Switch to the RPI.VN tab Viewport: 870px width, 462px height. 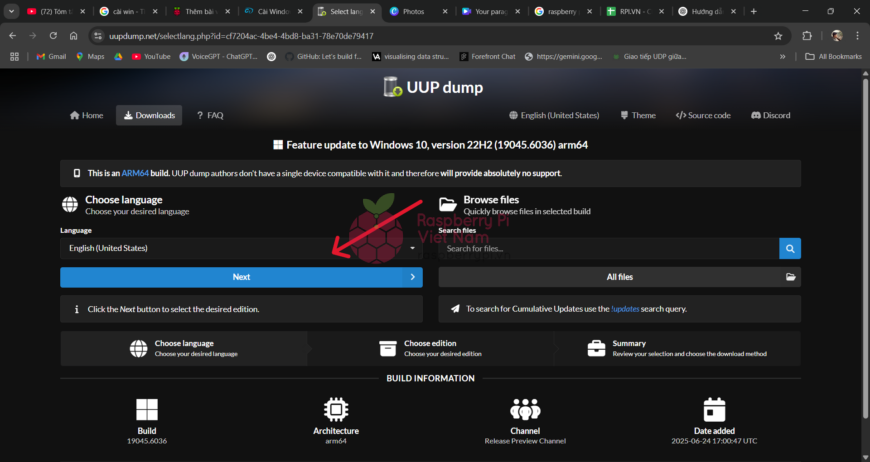pos(635,12)
